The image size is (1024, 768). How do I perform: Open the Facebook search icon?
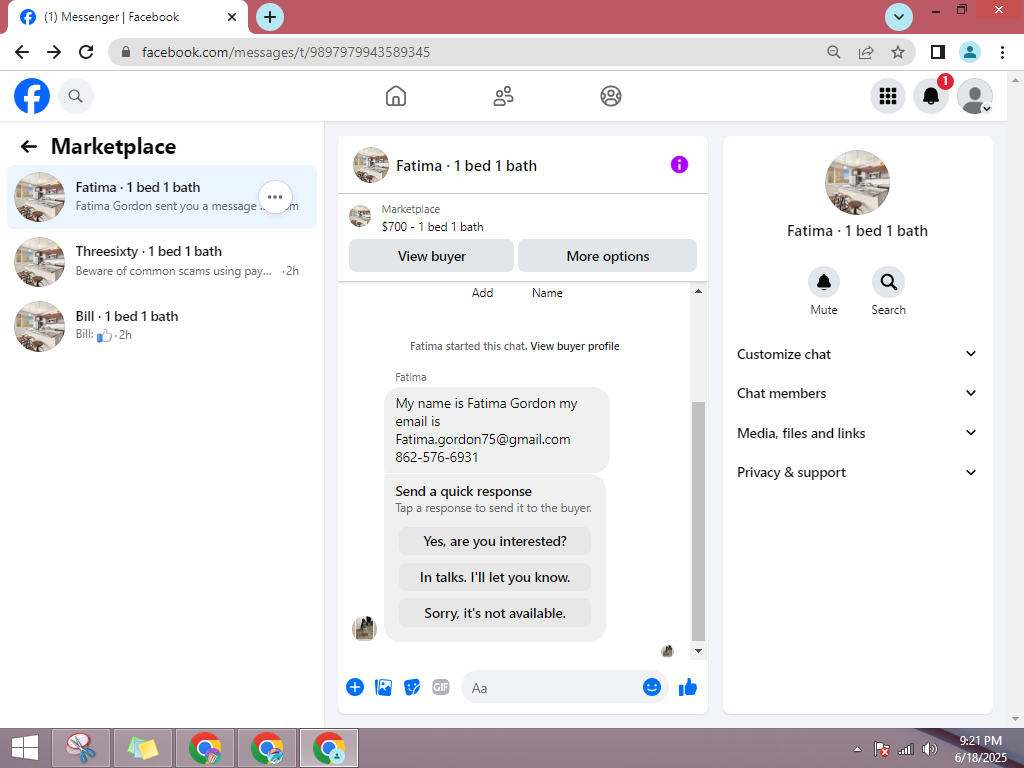[76, 96]
